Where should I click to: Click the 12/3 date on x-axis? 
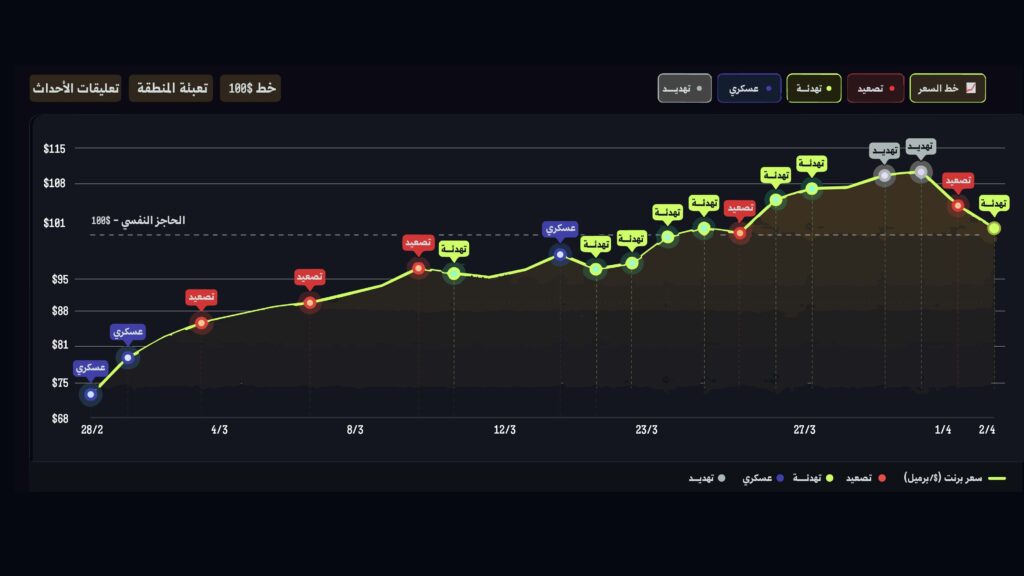coord(504,430)
